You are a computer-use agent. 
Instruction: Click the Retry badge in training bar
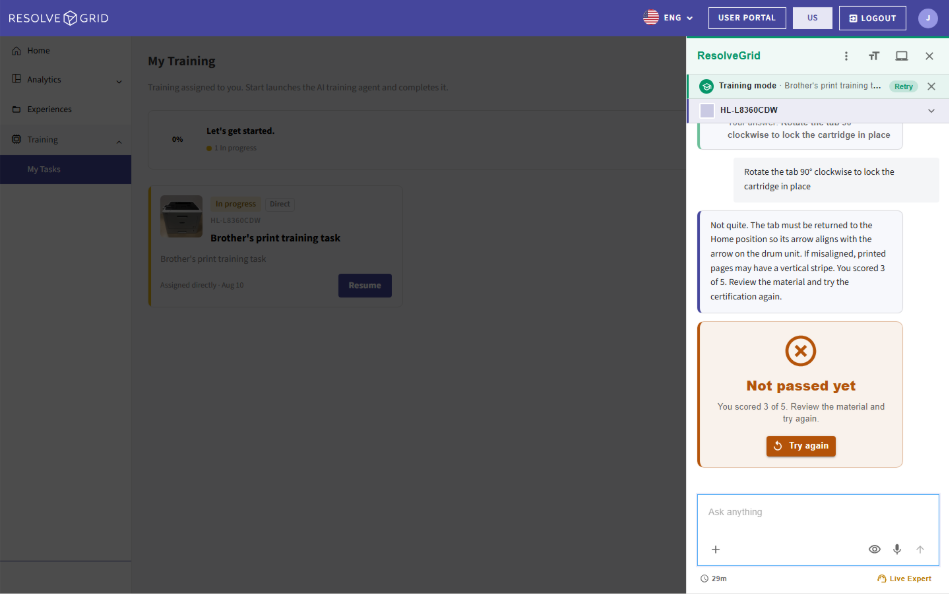pos(903,86)
